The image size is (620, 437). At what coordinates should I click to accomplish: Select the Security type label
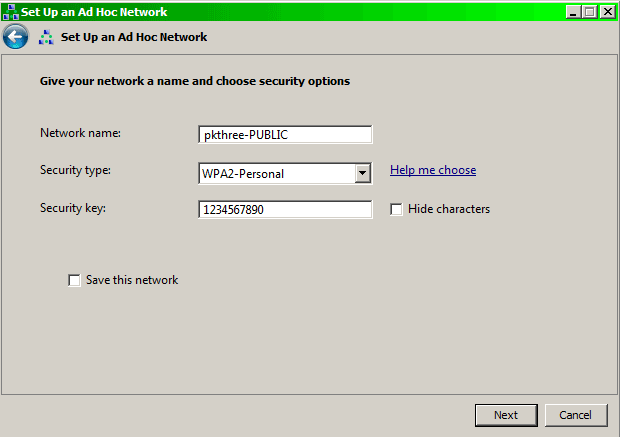[x=76, y=170]
